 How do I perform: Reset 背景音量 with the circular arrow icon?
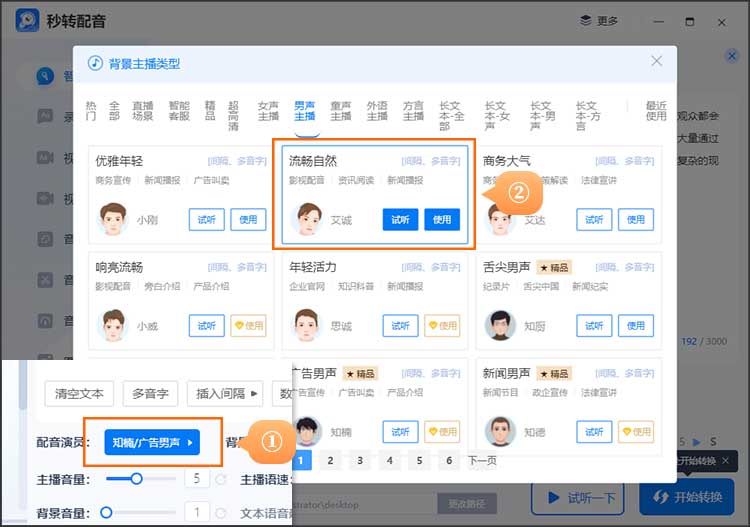[221, 513]
